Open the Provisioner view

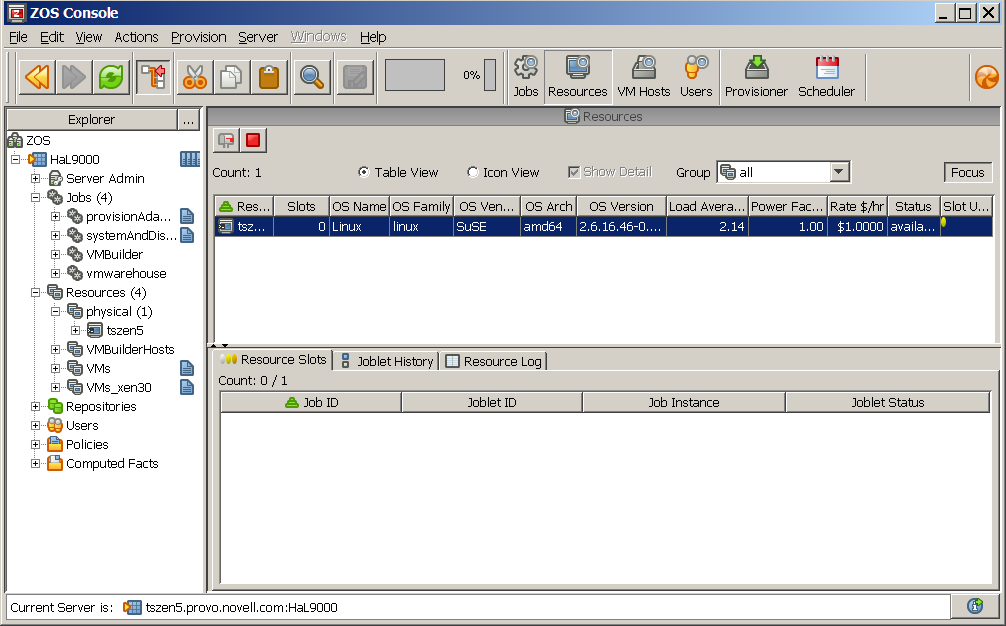(x=756, y=77)
